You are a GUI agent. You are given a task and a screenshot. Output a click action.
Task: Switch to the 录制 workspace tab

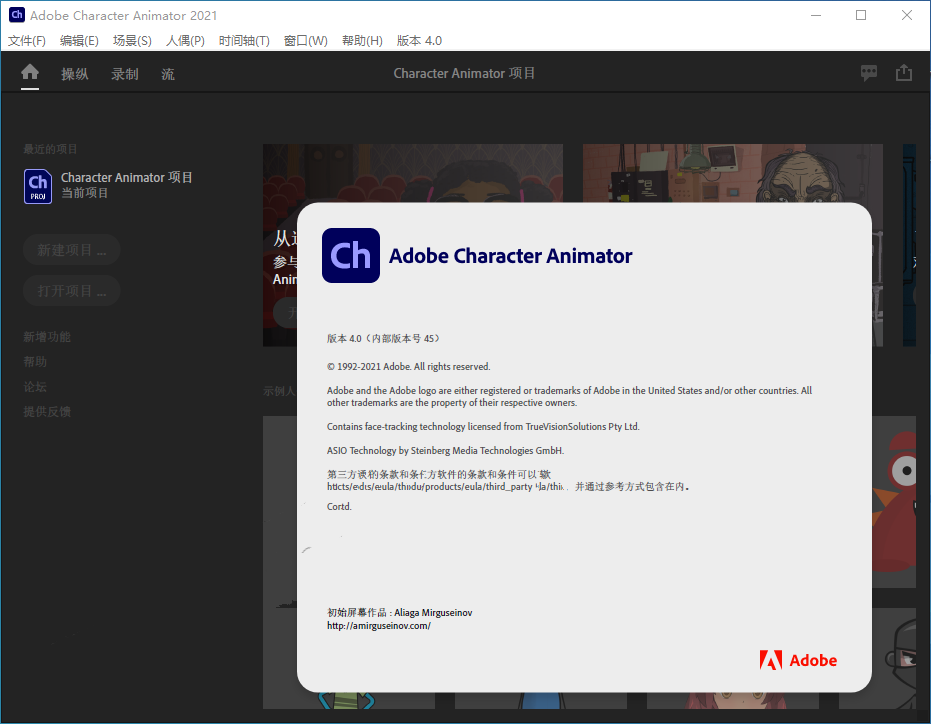tap(125, 74)
